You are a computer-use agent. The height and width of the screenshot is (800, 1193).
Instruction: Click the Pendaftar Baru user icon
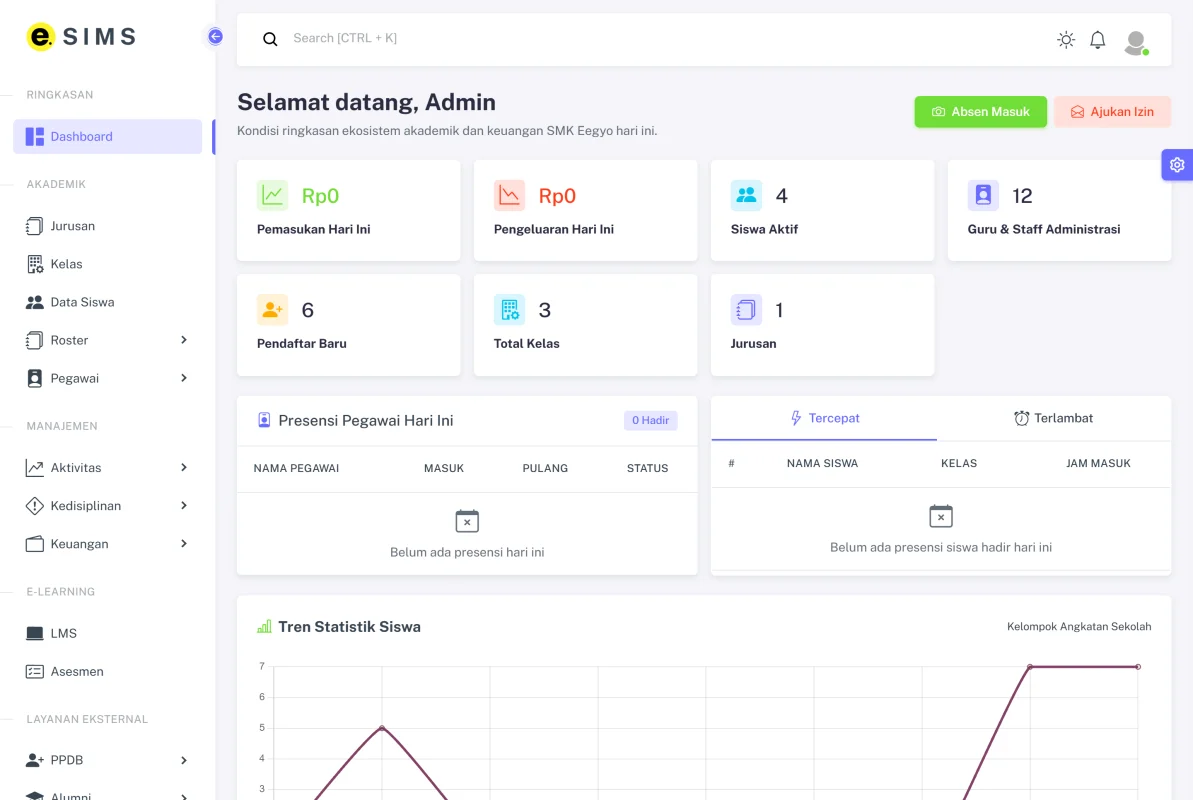point(272,310)
